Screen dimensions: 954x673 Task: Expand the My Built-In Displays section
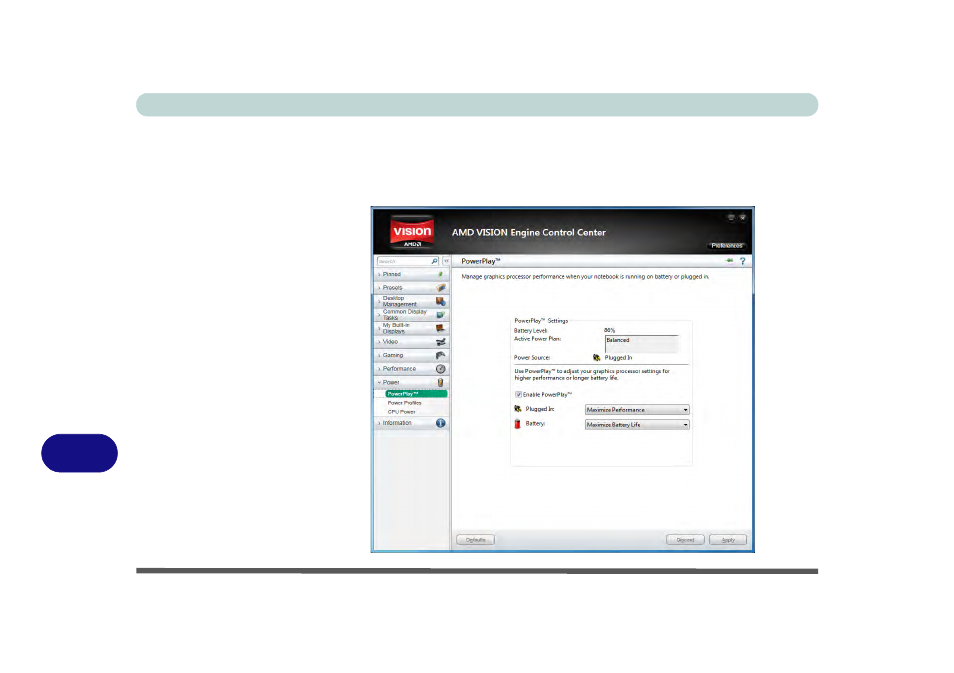tap(411, 329)
